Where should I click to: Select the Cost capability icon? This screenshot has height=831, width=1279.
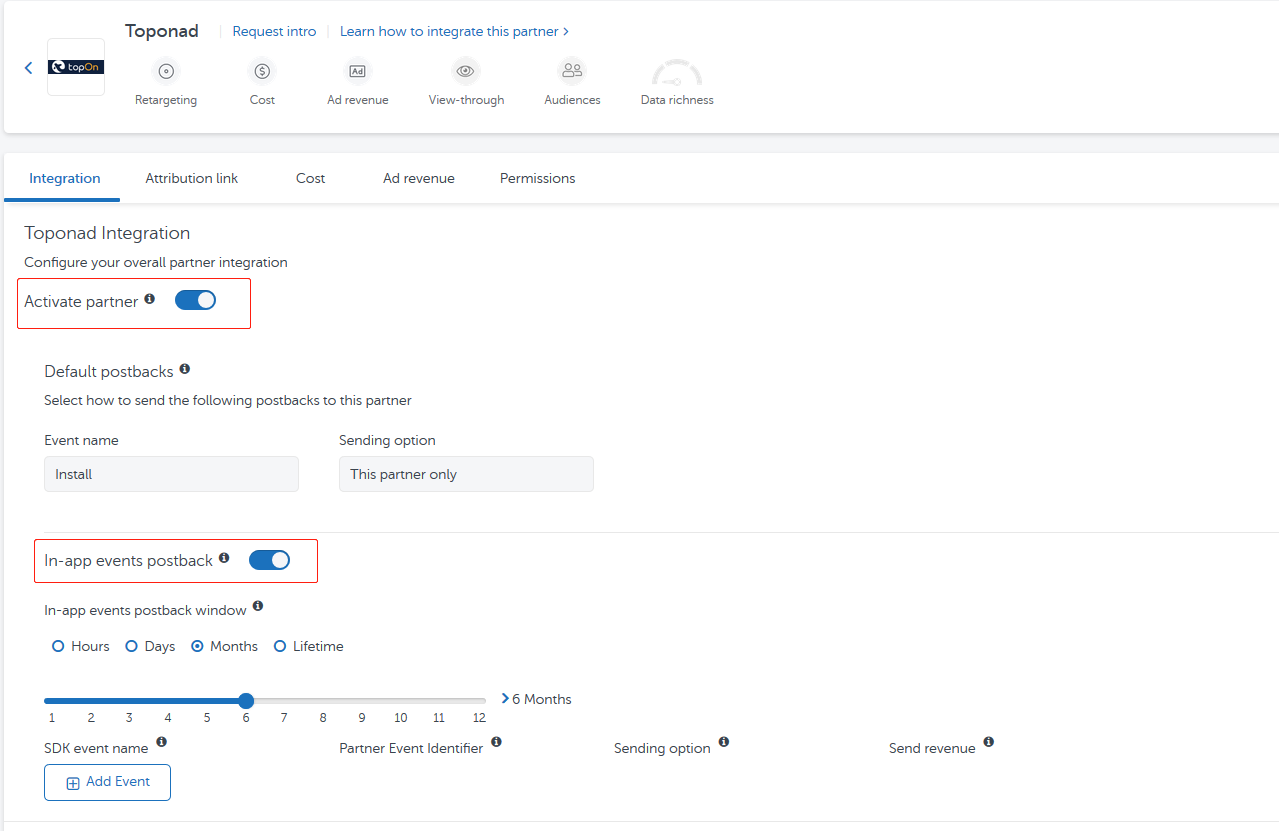(x=261, y=71)
